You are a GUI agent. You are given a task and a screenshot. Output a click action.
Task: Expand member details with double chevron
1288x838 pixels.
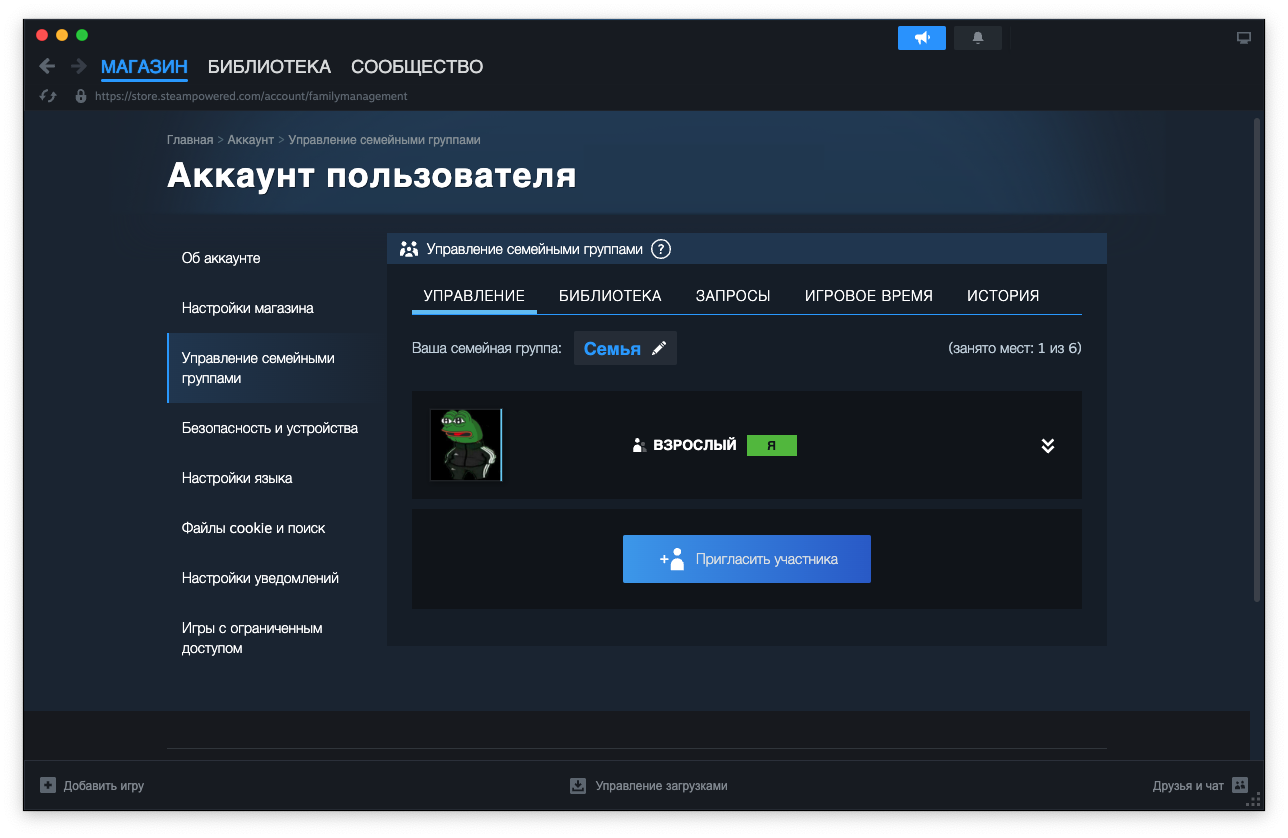coord(1048,446)
